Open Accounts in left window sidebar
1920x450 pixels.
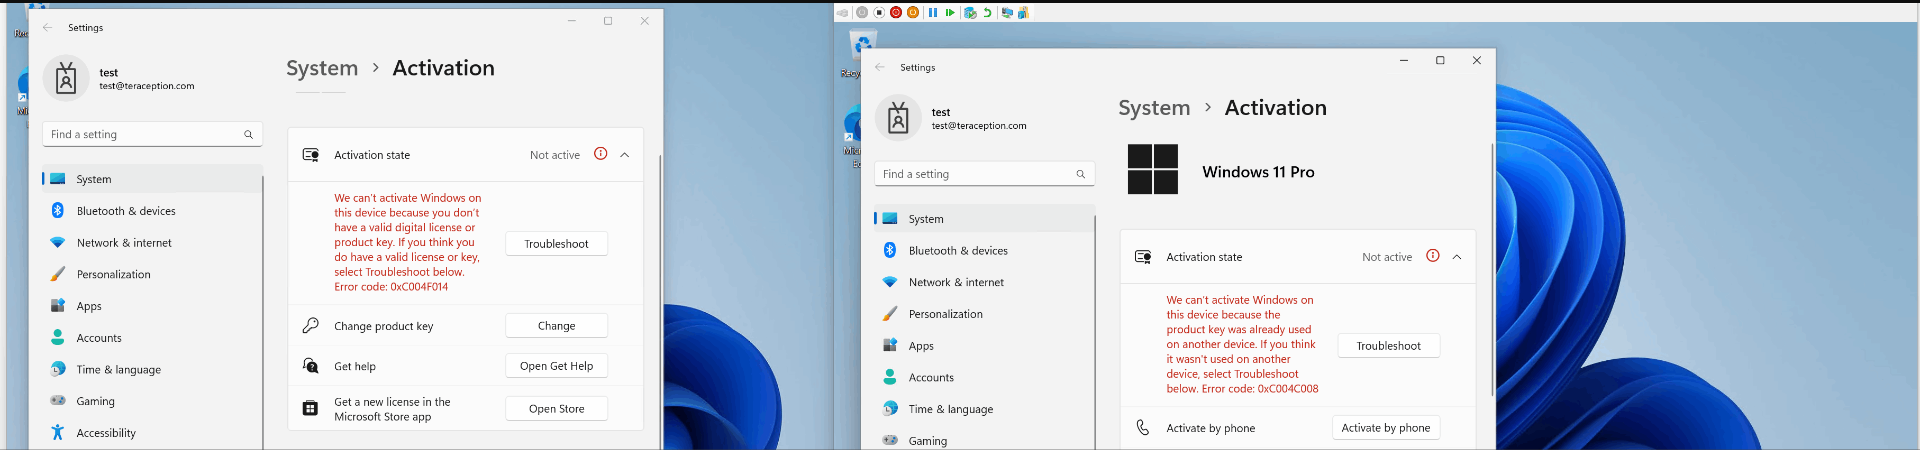click(x=152, y=338)
